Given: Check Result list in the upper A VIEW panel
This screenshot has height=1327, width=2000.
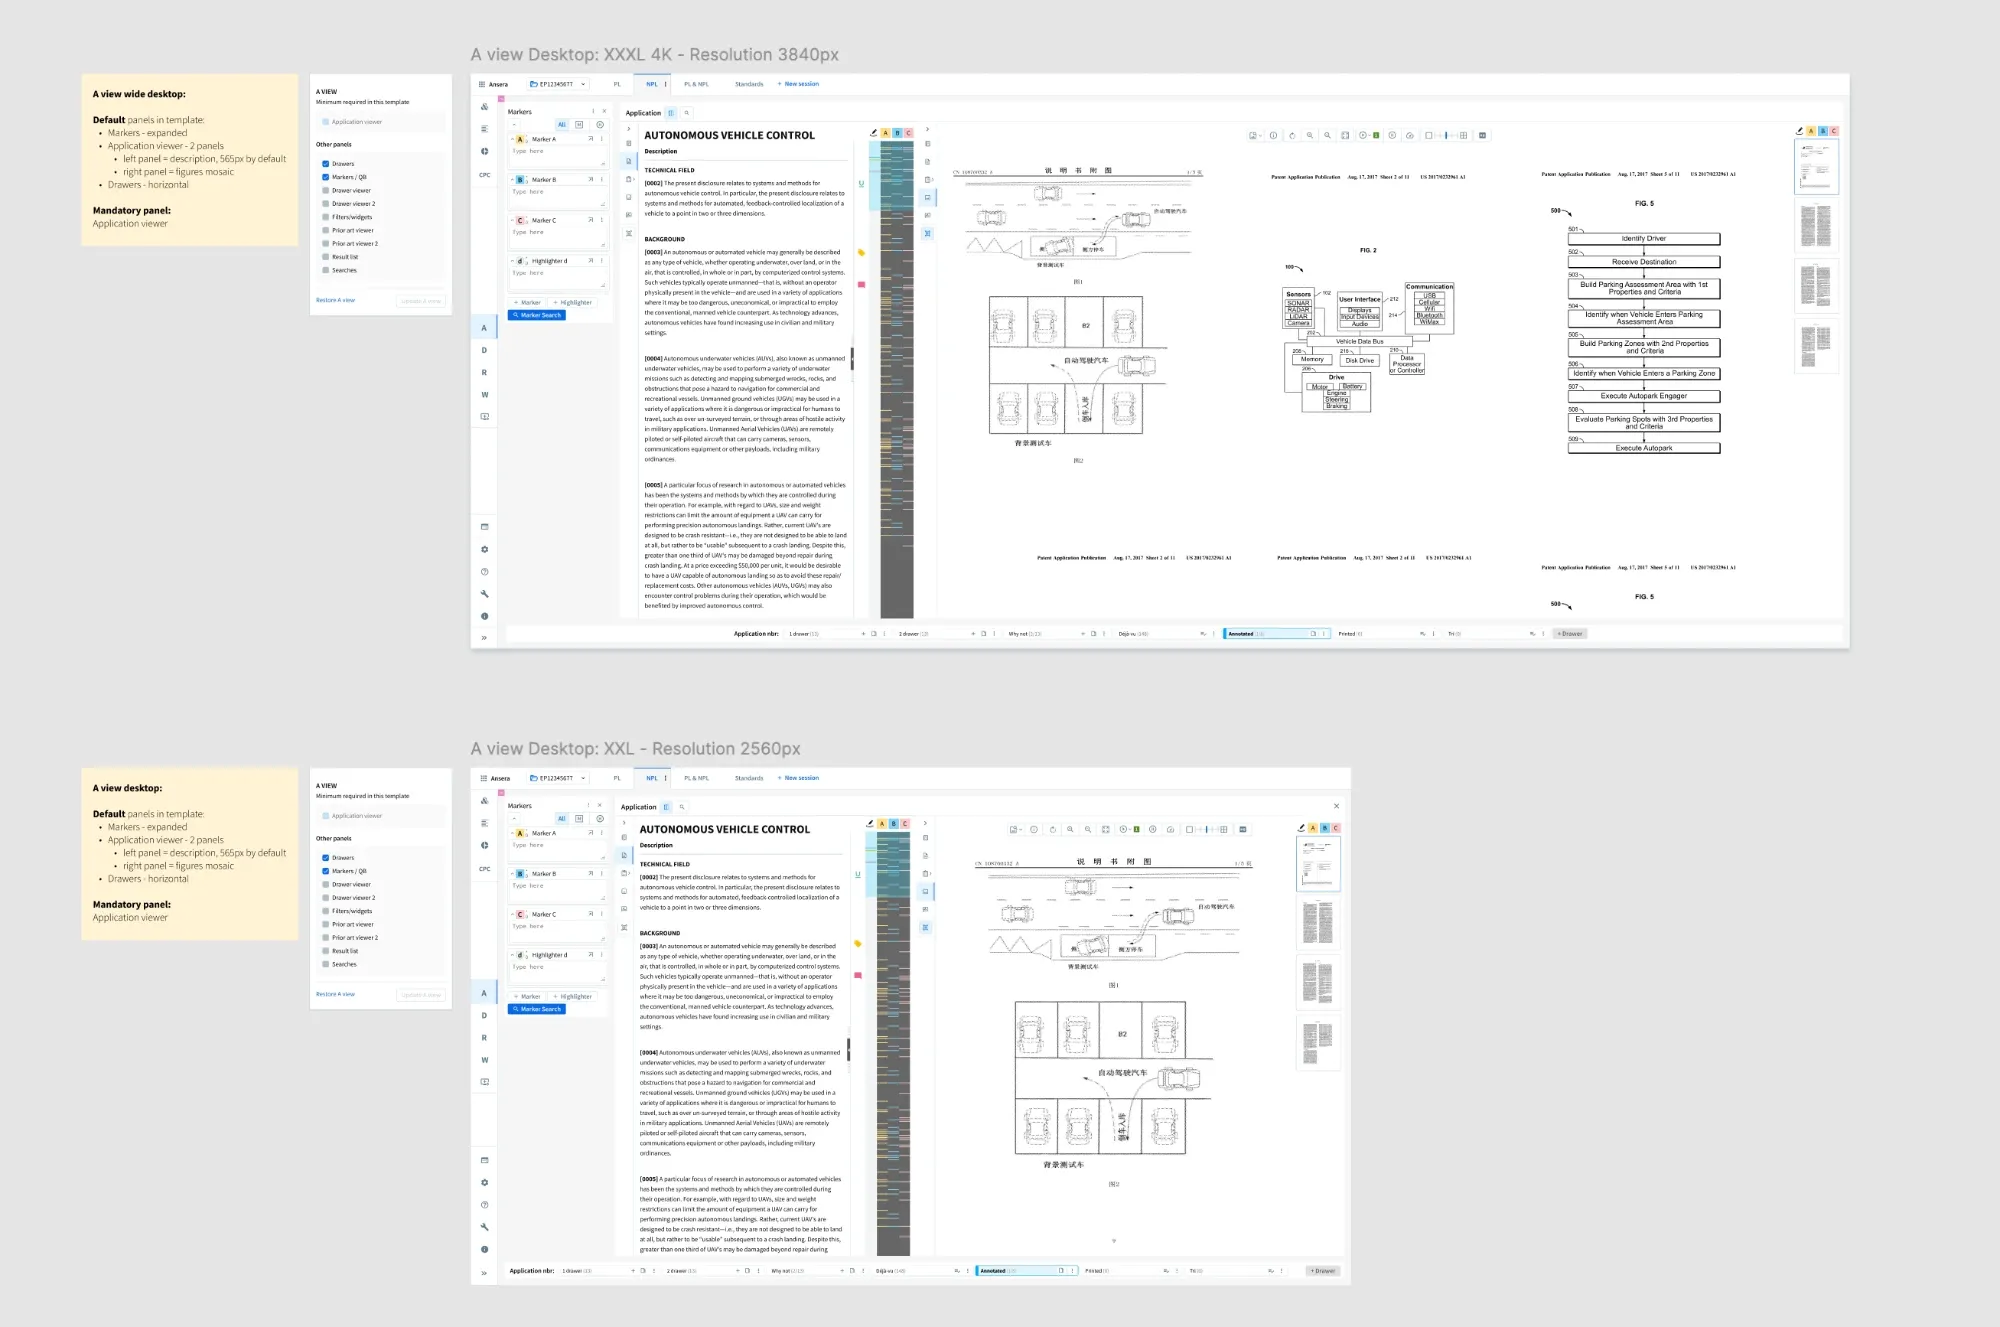Looking at the screenshot, I should (x=326, y=257).
